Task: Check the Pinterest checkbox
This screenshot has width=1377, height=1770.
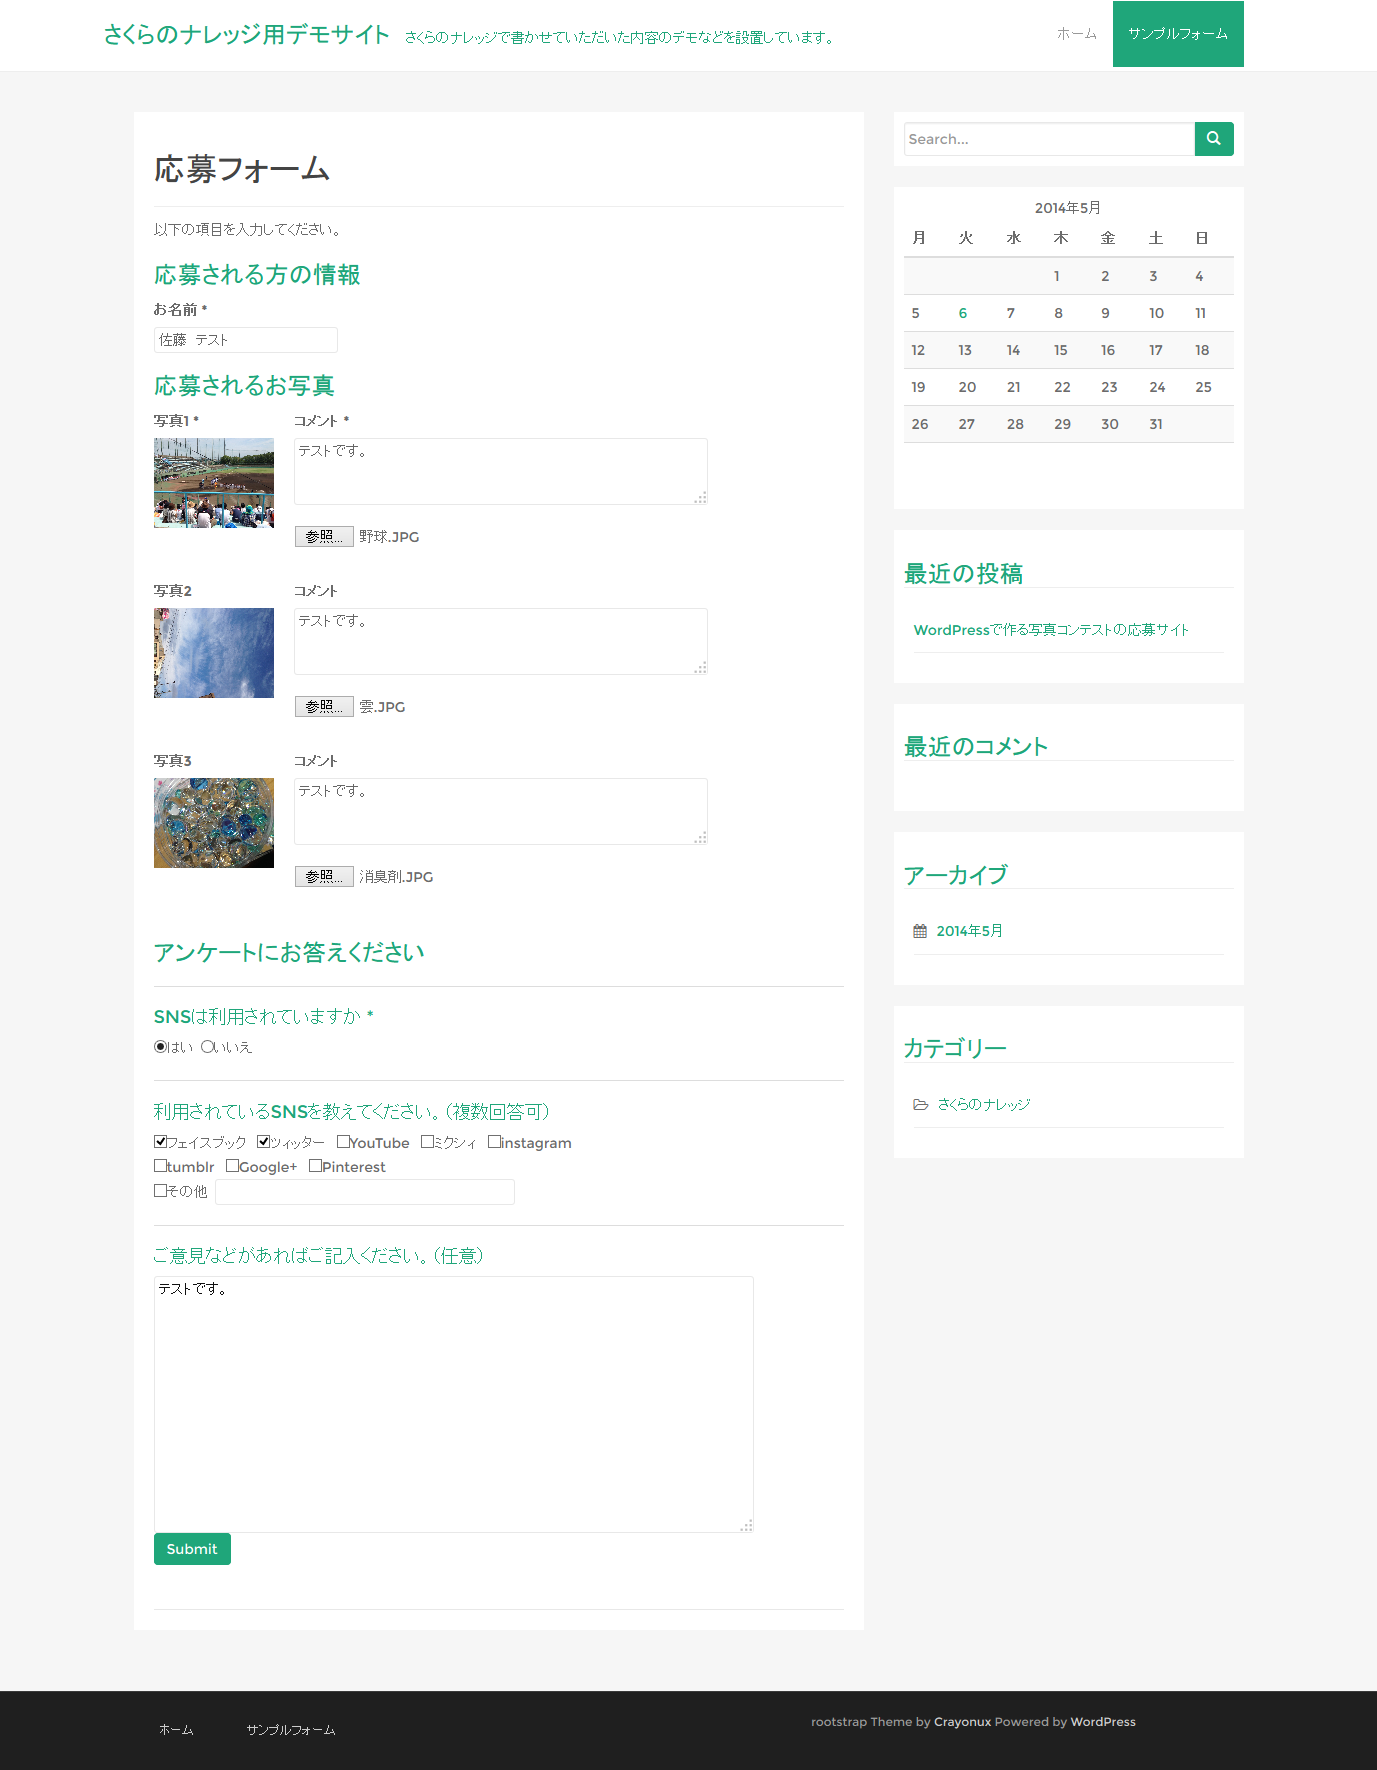Action: point(315,1166)
